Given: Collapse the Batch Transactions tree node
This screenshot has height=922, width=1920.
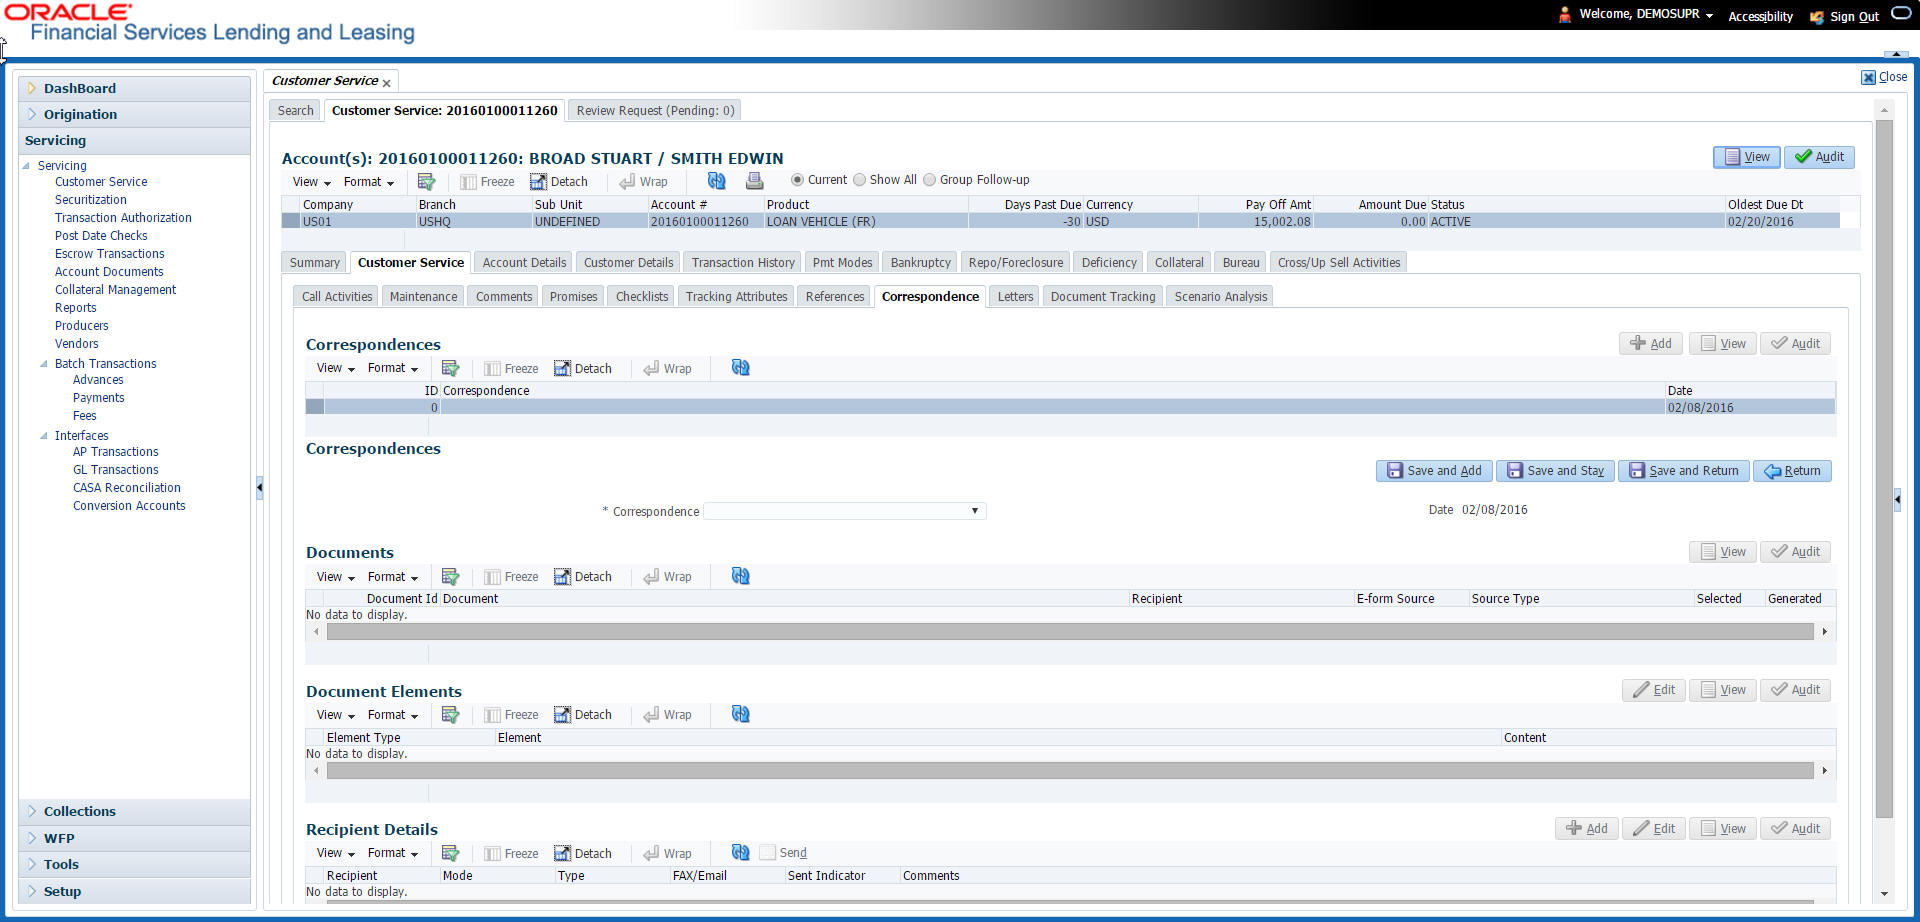Looking at the screenshot, I should [x=44, y=364].
